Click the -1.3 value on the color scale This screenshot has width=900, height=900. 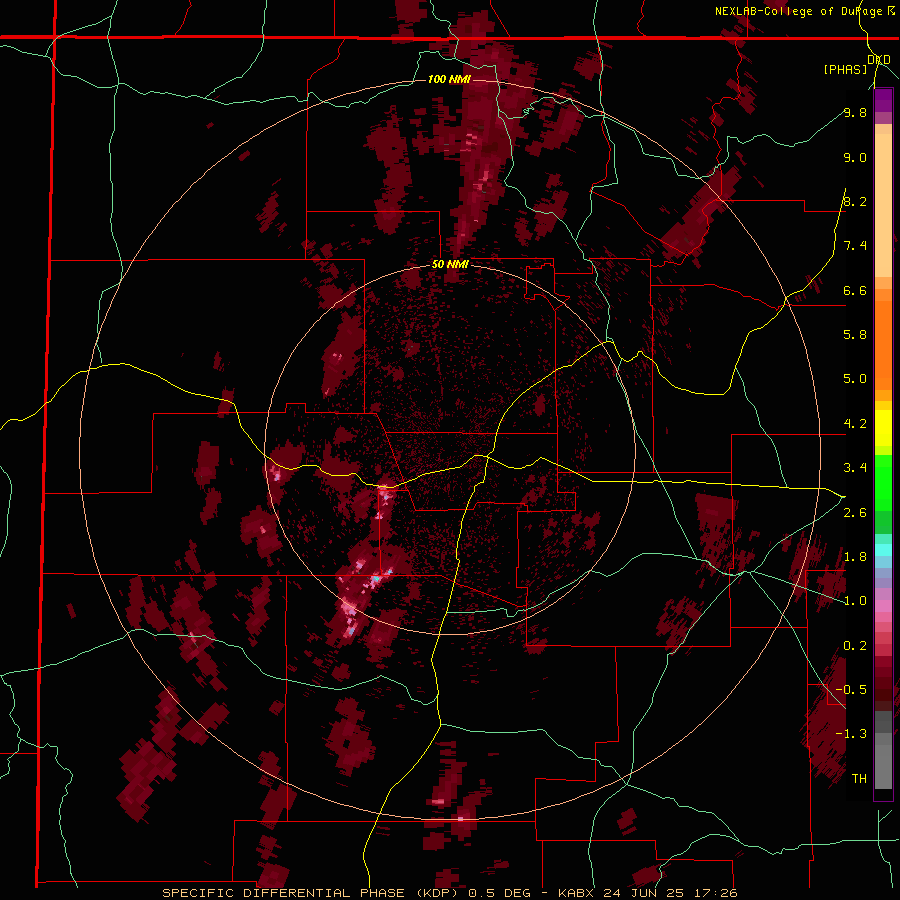(x=851, y=734)
